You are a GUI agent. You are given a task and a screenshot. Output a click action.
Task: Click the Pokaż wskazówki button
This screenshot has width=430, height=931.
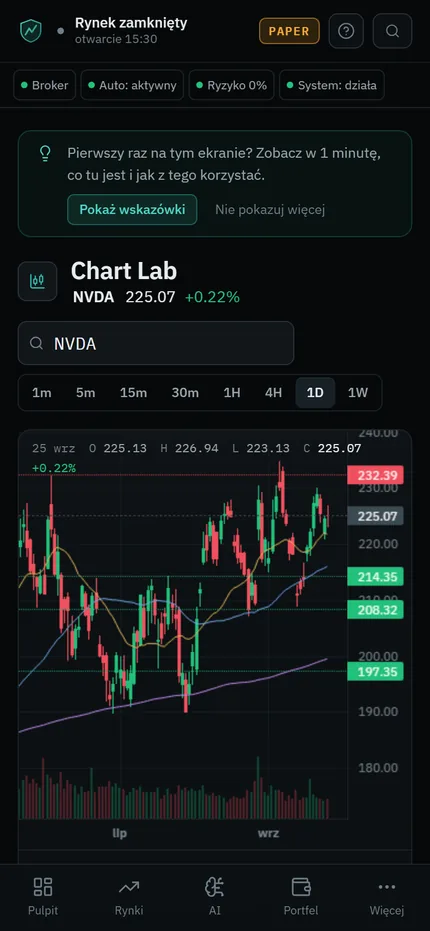click(x=132, y=210)
